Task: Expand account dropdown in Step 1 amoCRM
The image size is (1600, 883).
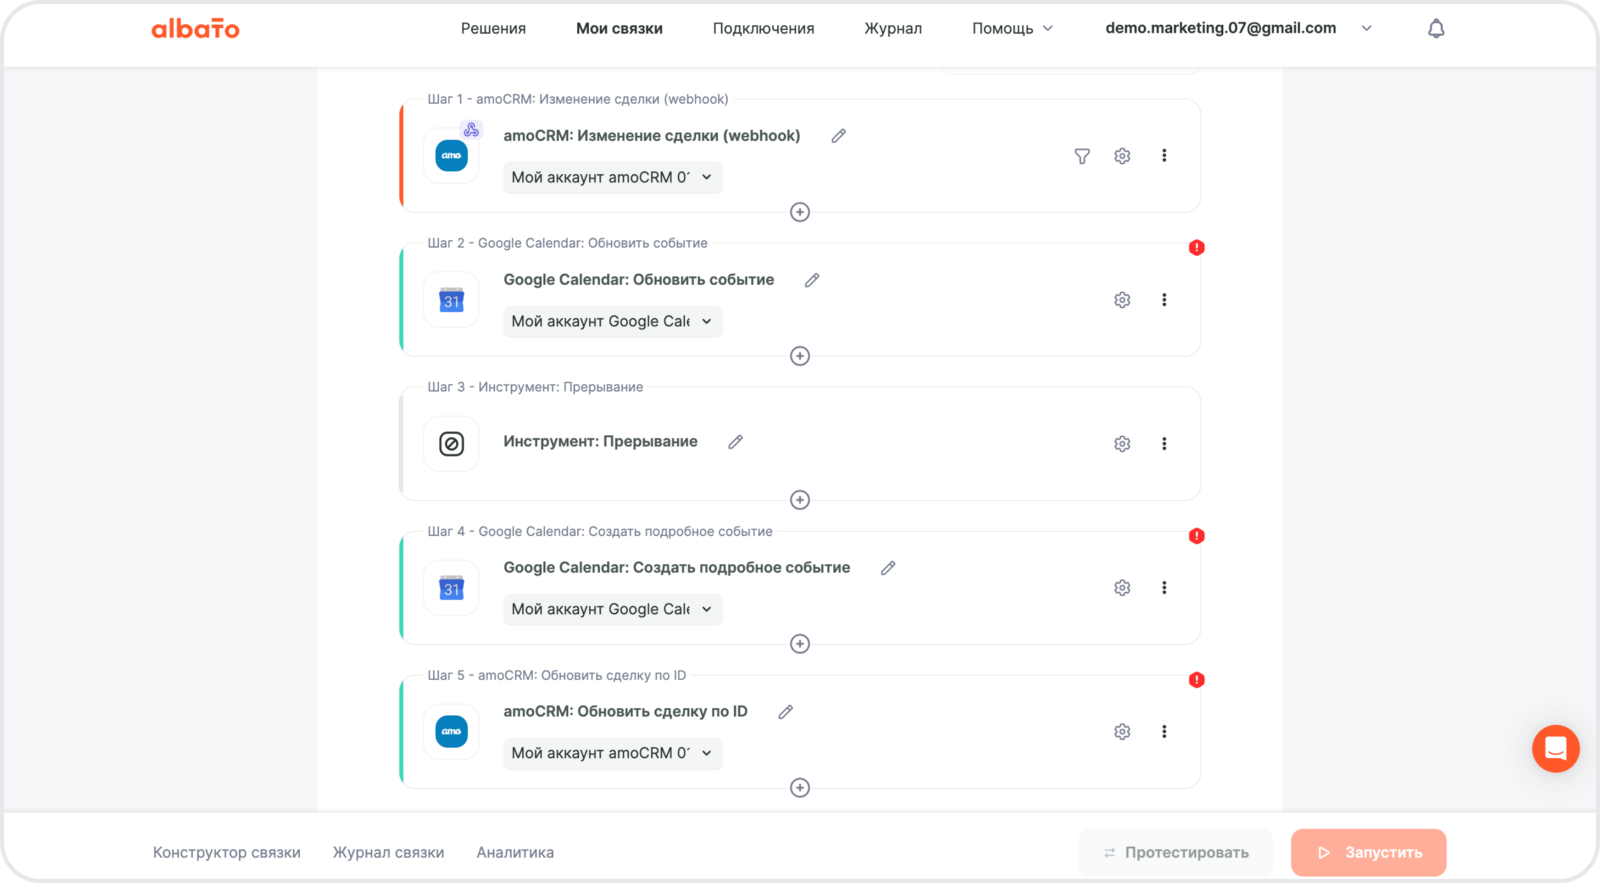Action: point(612,178)
